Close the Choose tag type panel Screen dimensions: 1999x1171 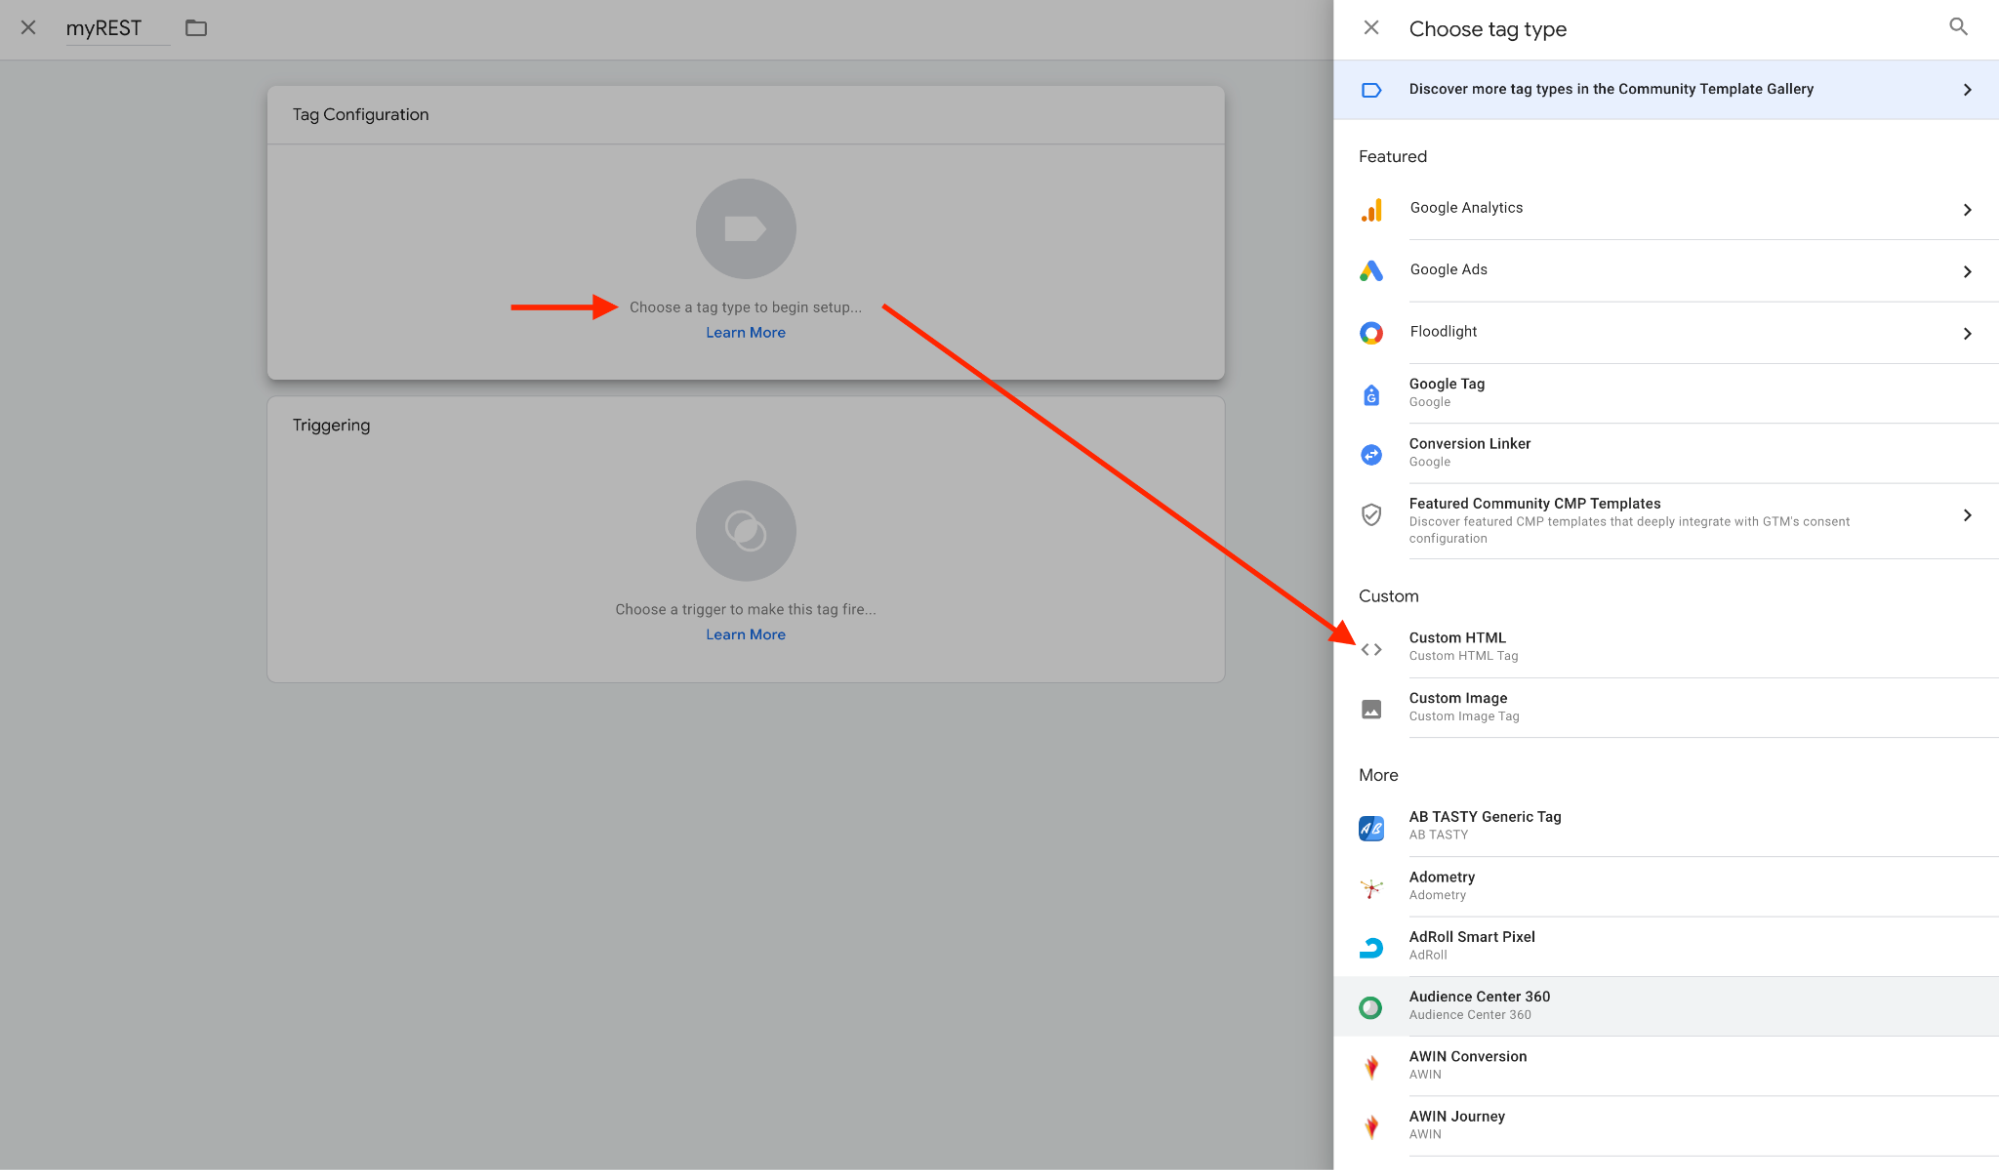pos(1371,28)
